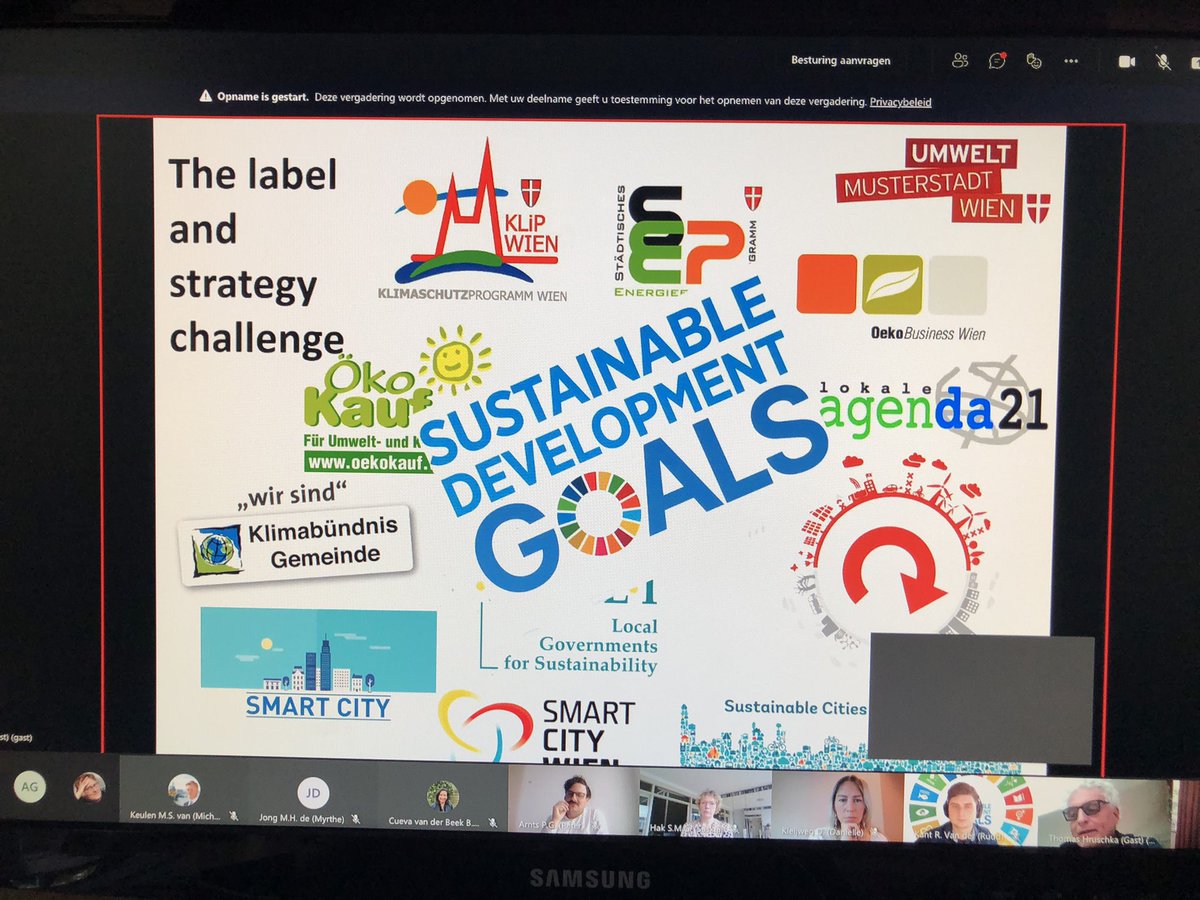
Task: Click the Opname is gestart notification text
Action: pos(263,98)
